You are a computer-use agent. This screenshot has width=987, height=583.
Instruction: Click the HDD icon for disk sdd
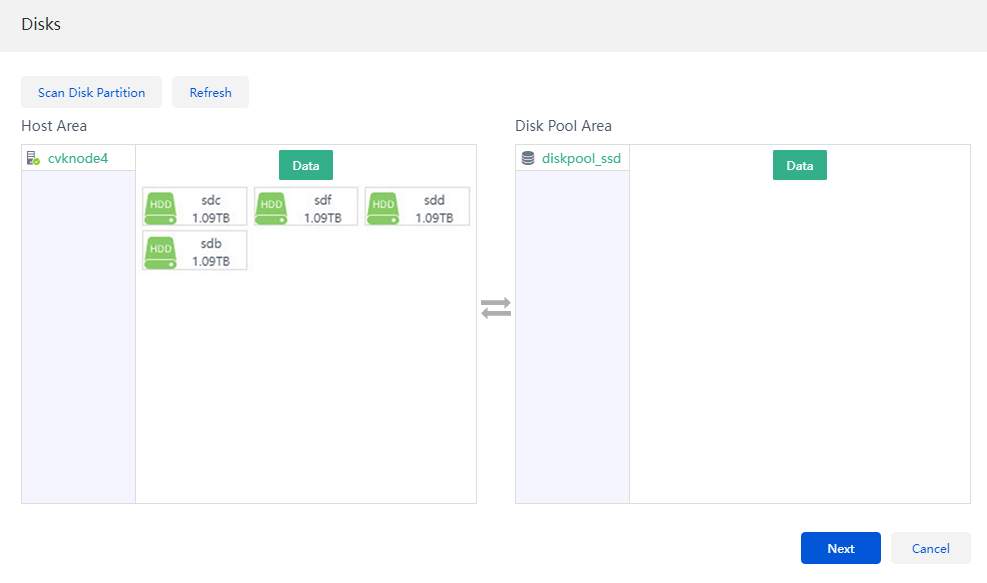click(x=383, y=208)
